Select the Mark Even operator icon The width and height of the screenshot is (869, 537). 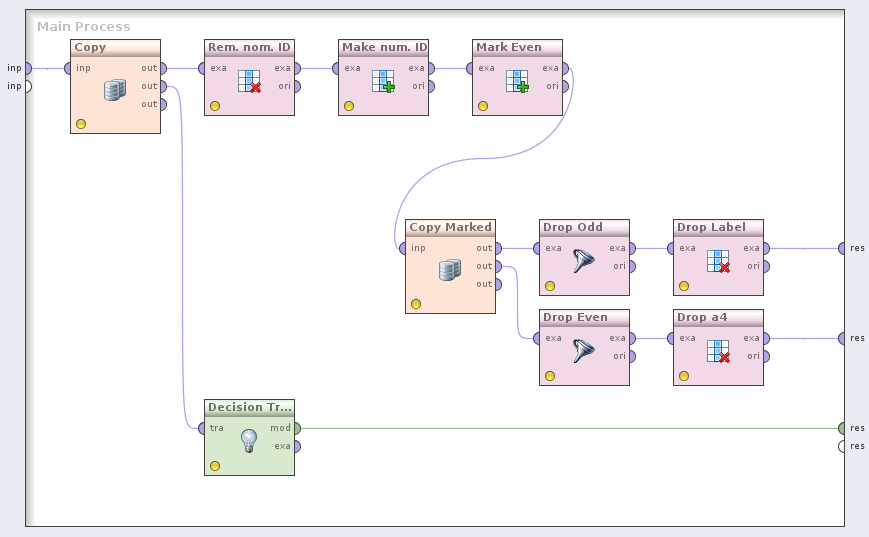(x=517, y=81)
